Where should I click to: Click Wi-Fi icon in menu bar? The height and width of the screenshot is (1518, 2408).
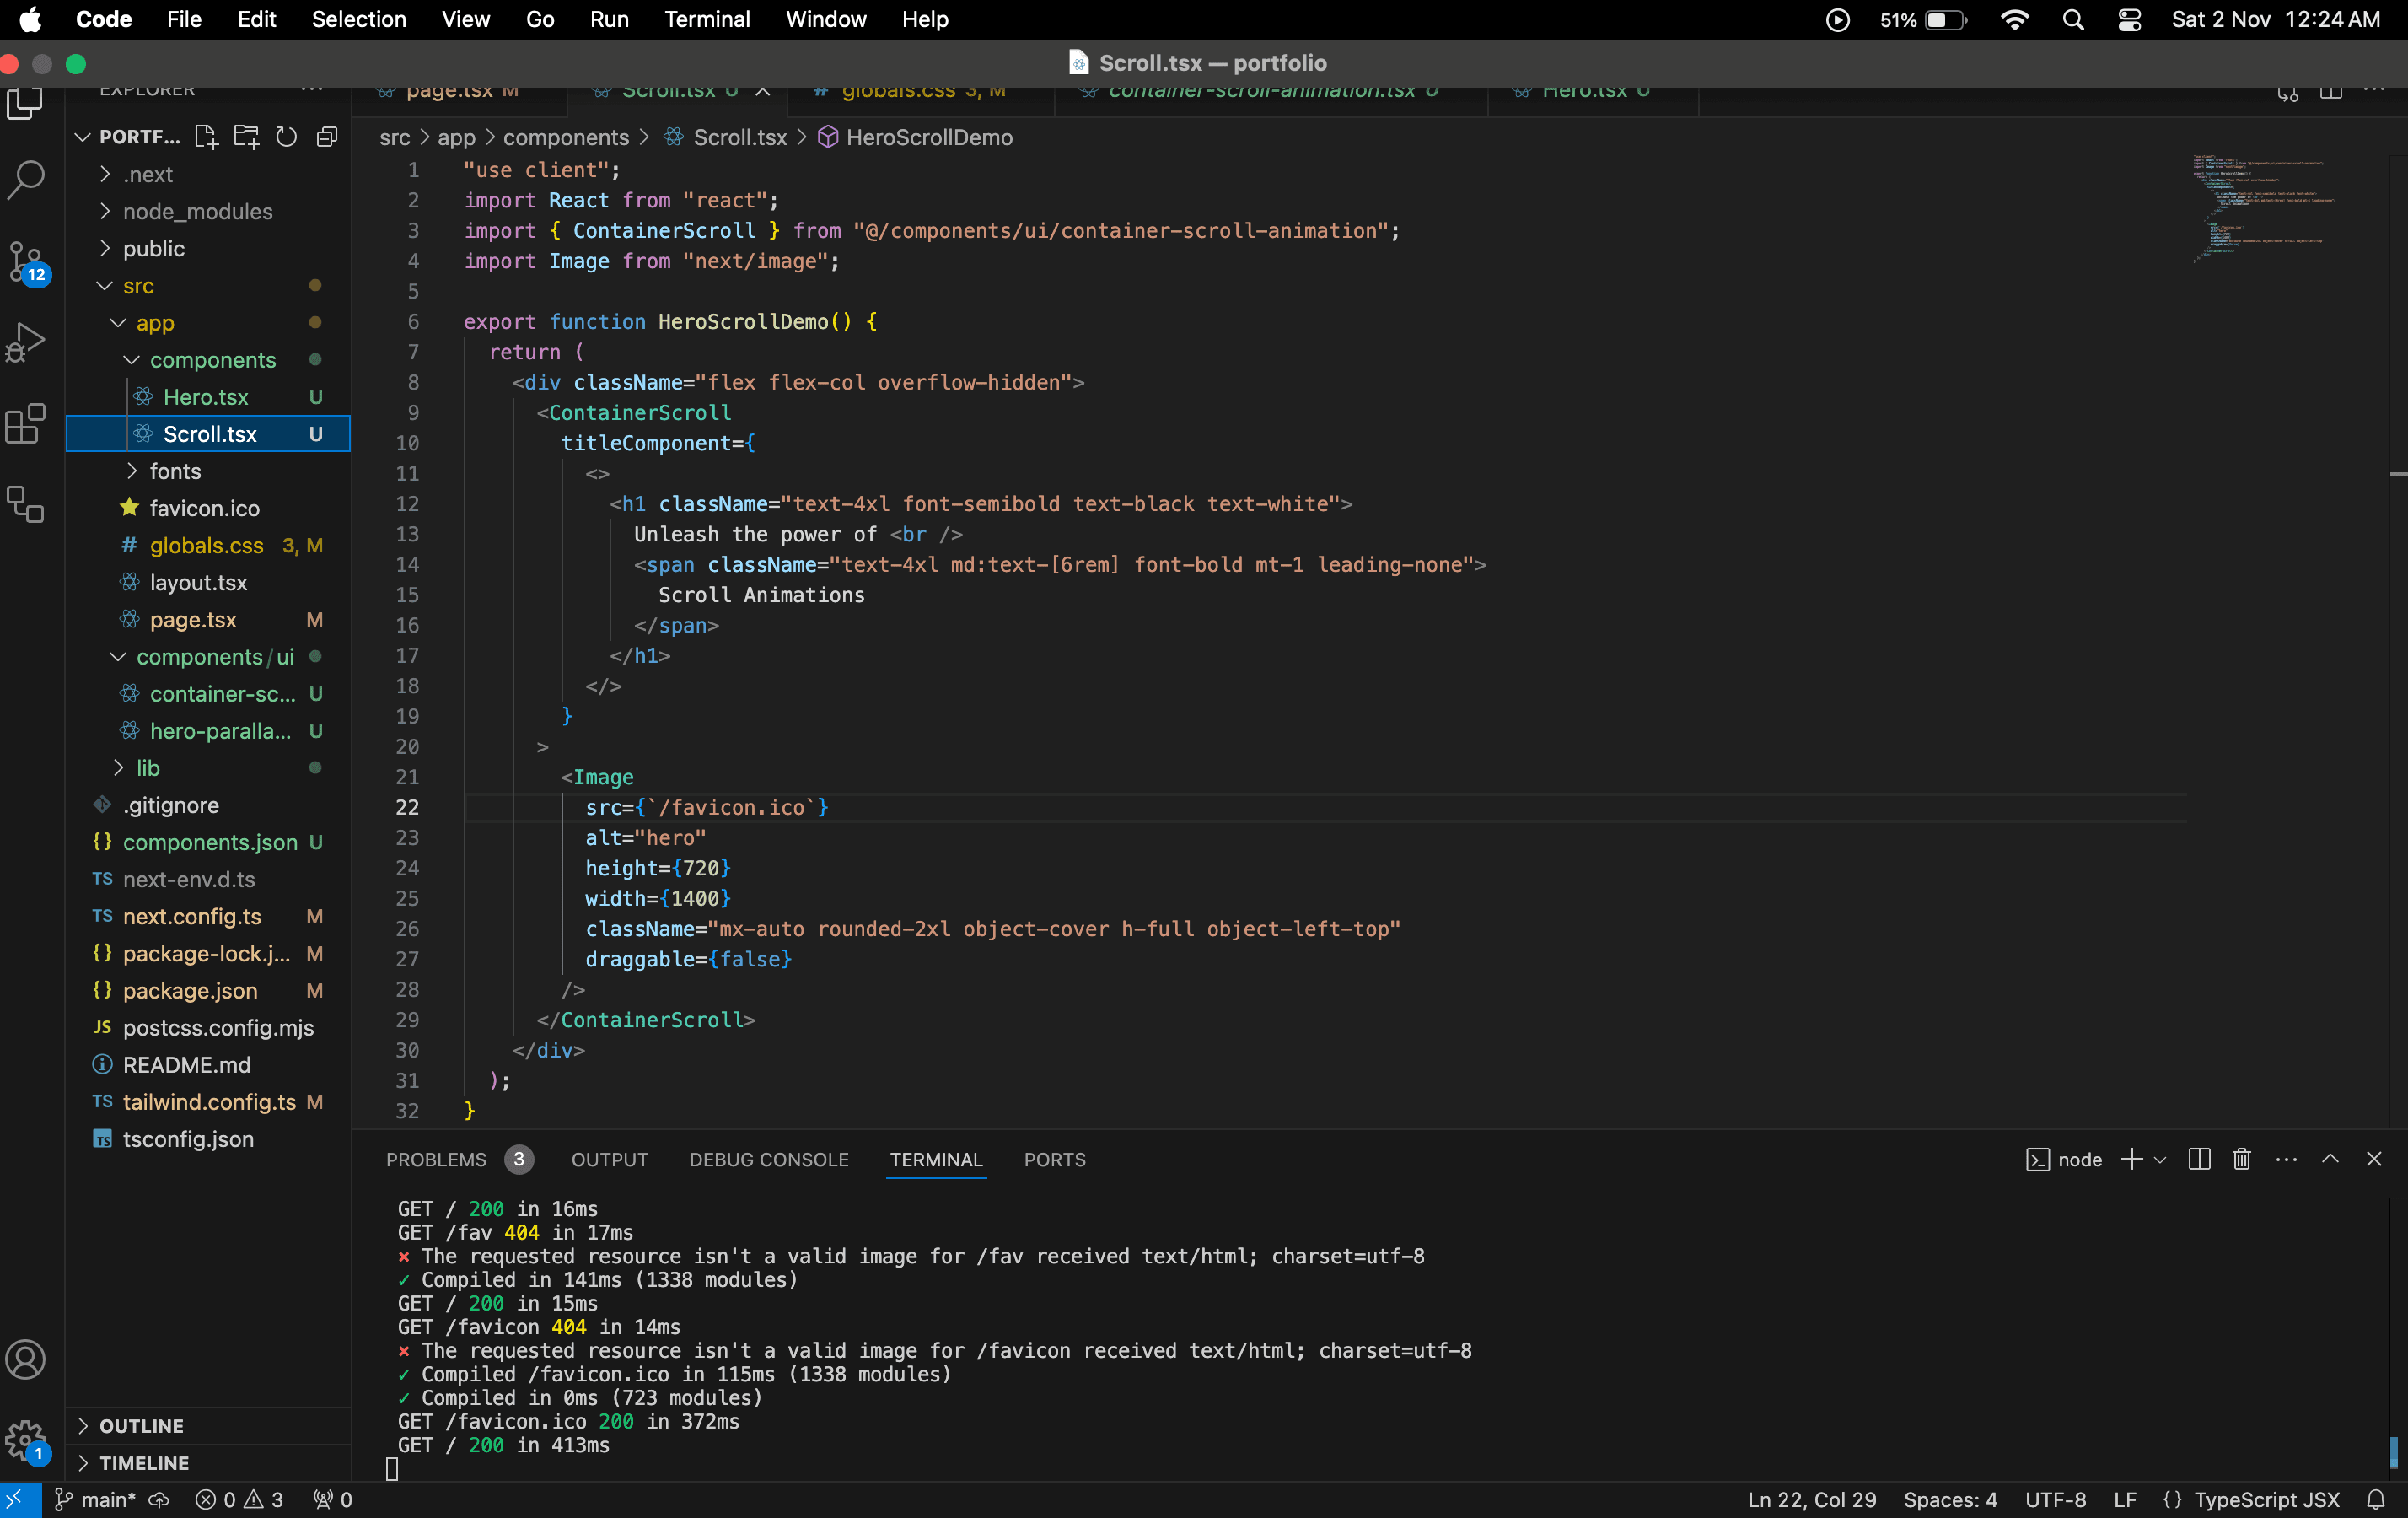click(x=2015, y=20)
